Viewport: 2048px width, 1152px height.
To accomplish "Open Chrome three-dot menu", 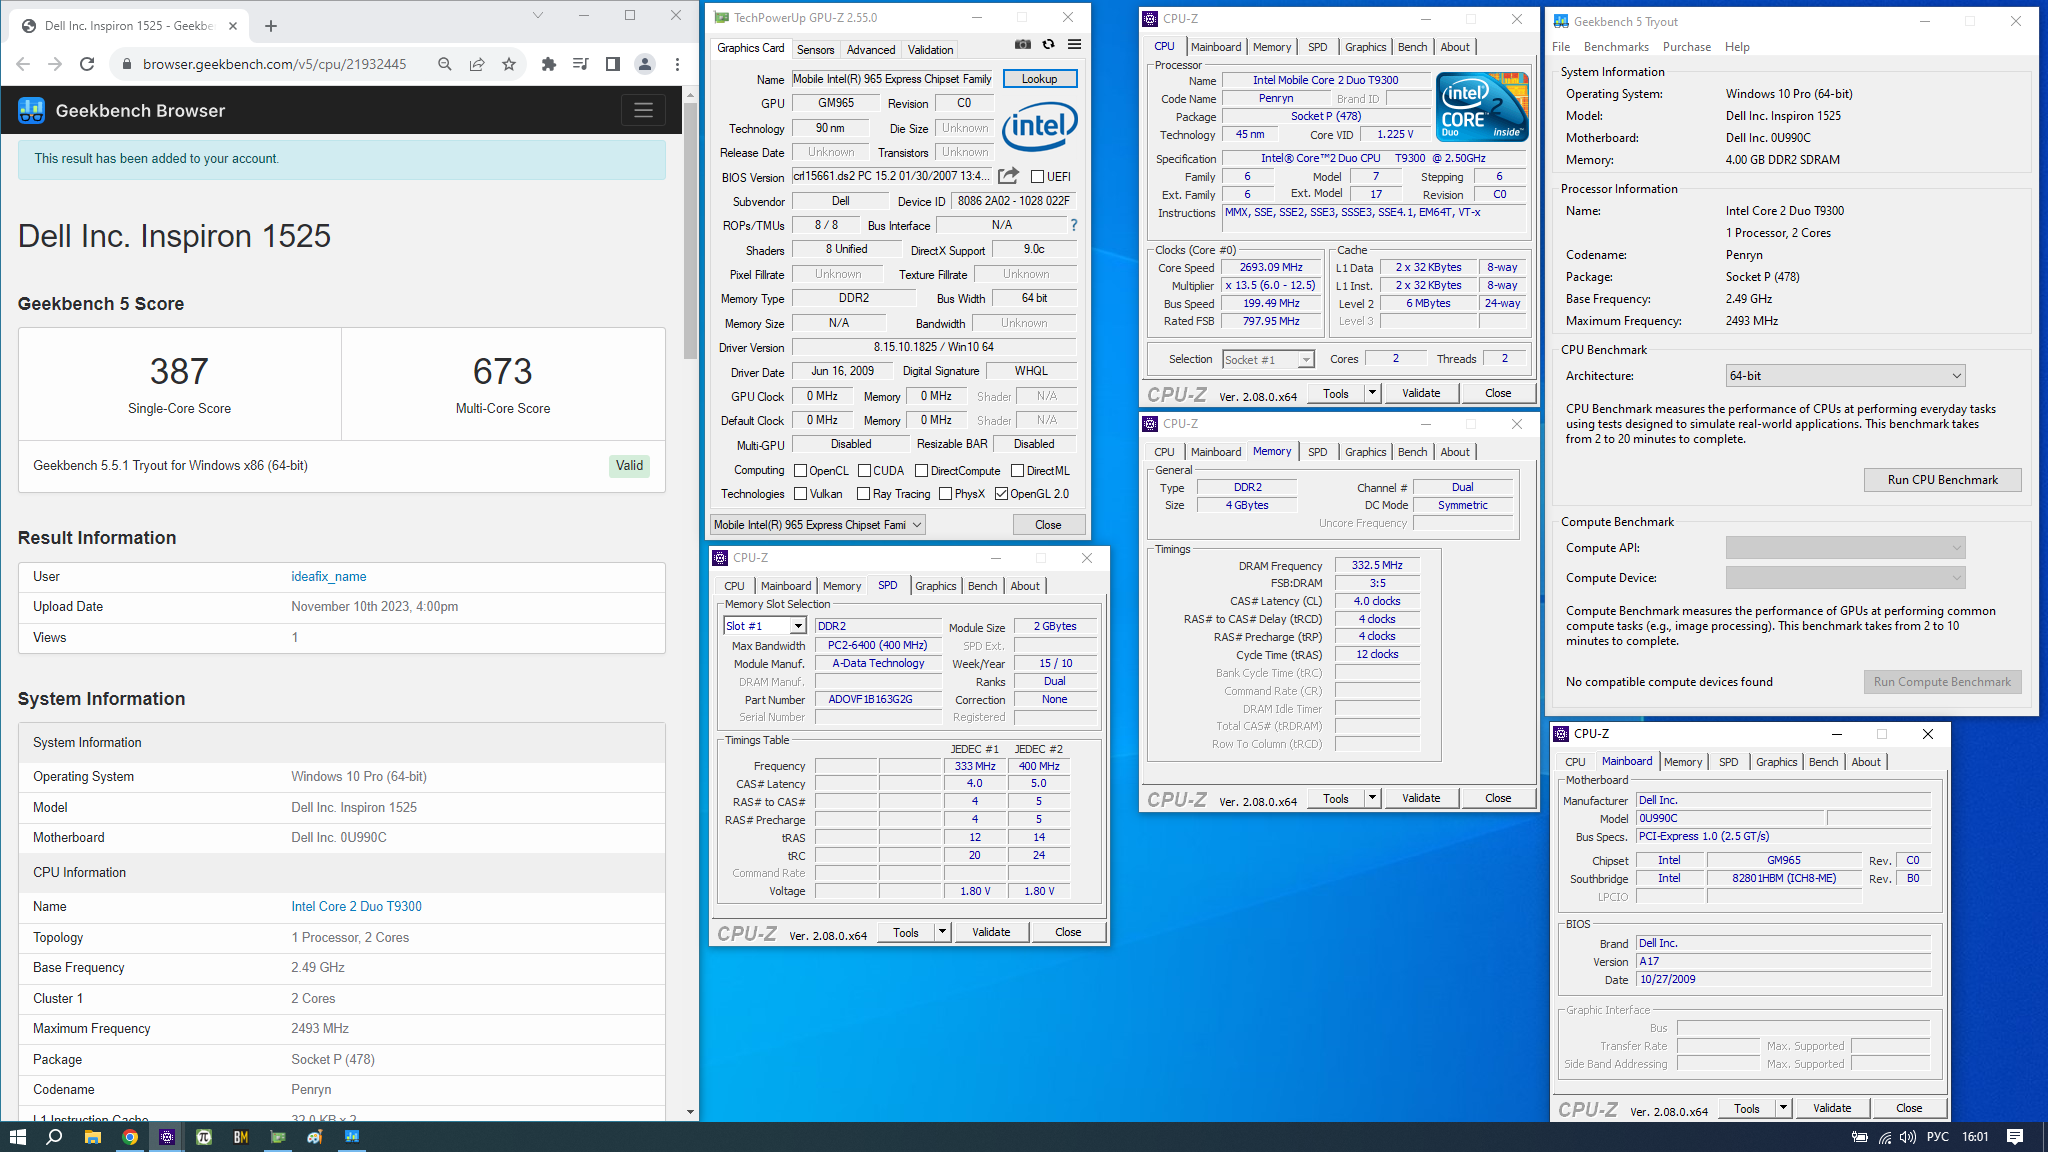I will (x=677, y=64).
